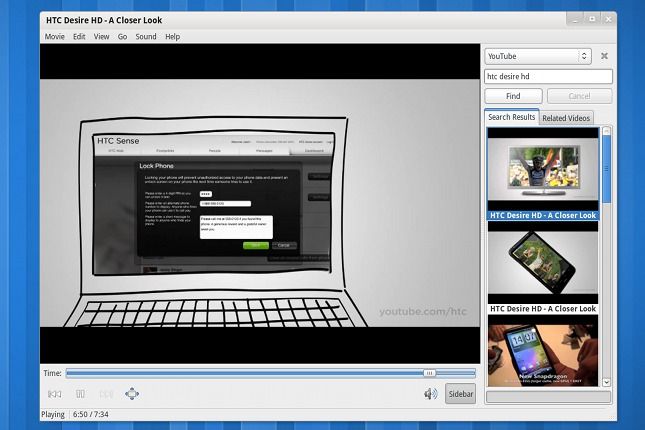Enter fullscreen with the arrows icon
This screenshot has height=430, width=645.
click(132, 394)
